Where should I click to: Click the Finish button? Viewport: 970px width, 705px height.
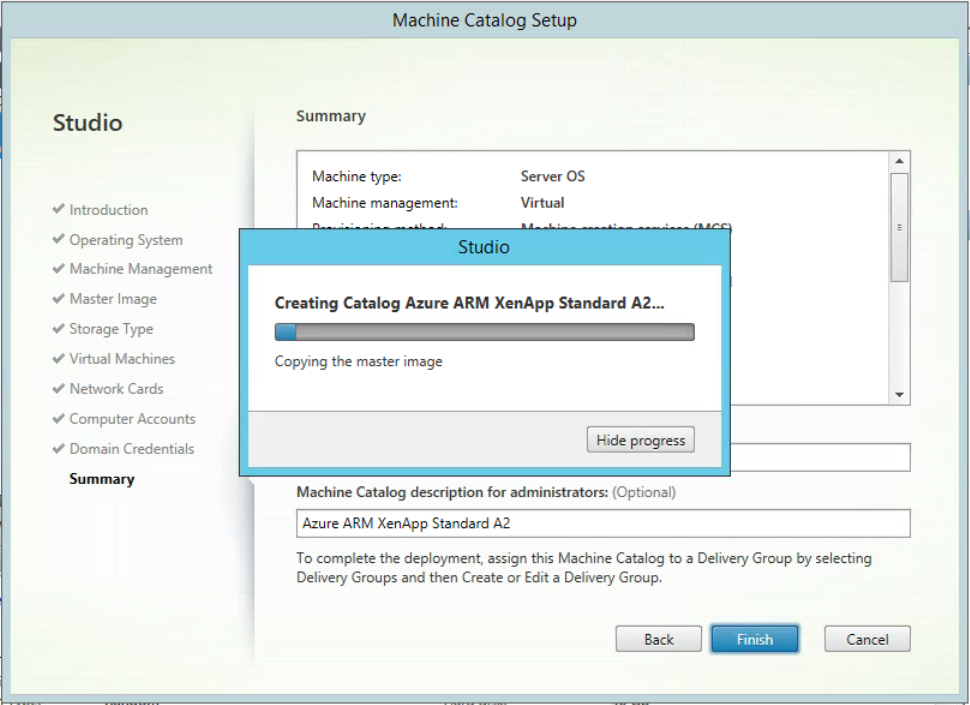click(754, 639)
